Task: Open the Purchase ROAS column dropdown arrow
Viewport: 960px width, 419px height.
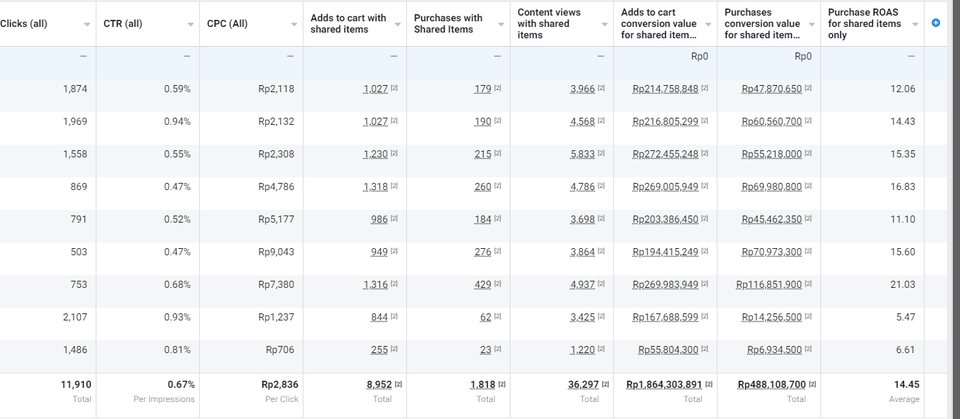Action: [915, 24]
